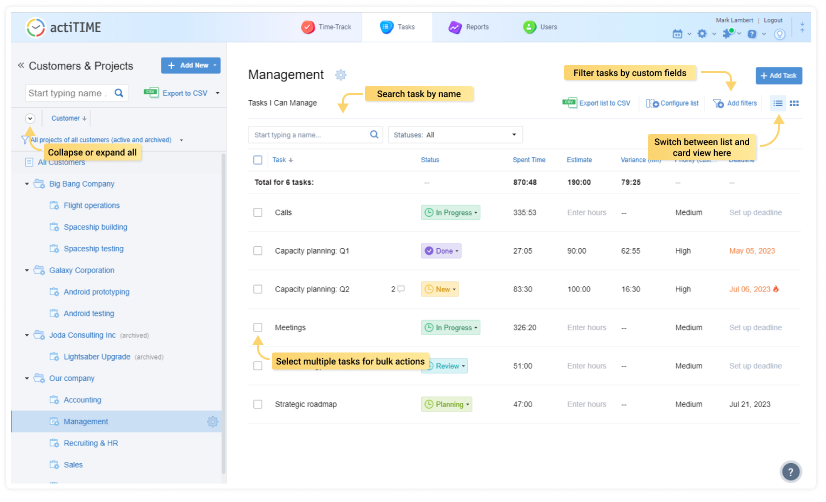Click the location pin icon in top bar

tap(780, 34)
